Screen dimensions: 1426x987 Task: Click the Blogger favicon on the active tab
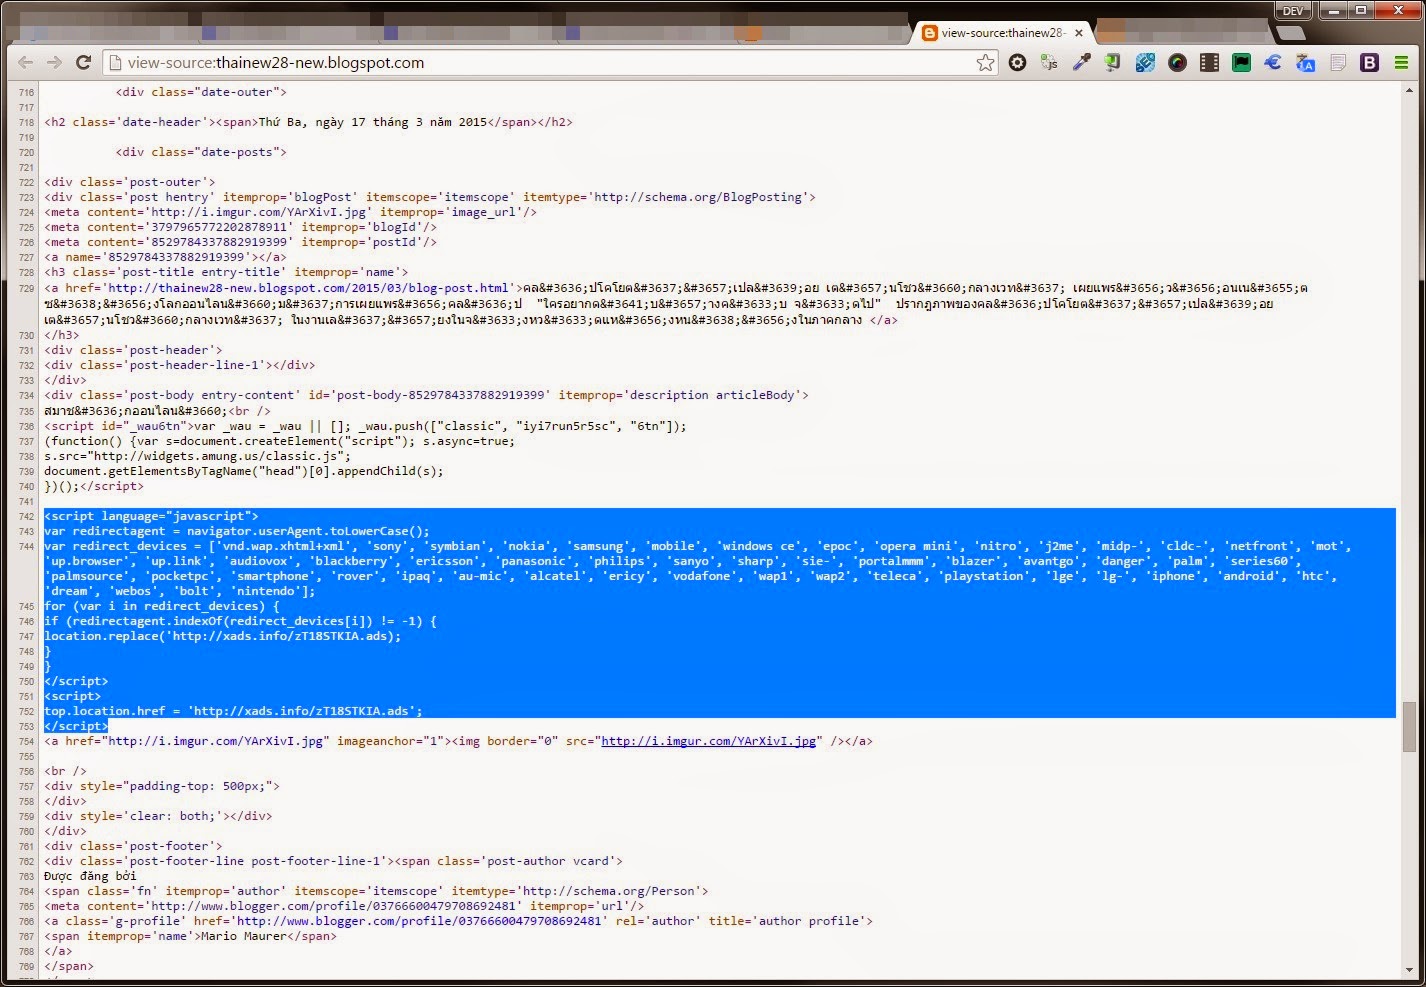click(929, 33)
